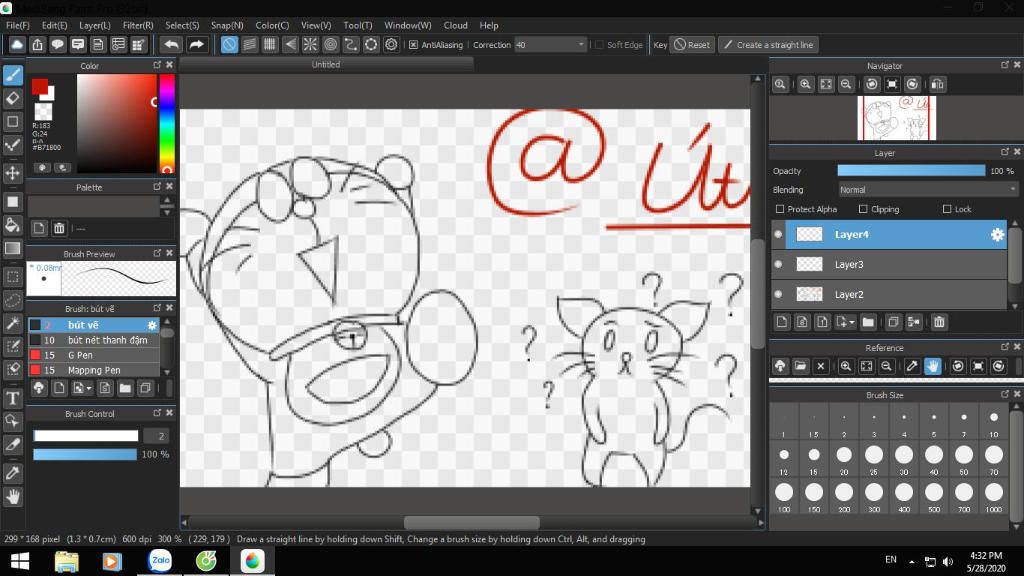Open the Filter menu

click(138, 25)
